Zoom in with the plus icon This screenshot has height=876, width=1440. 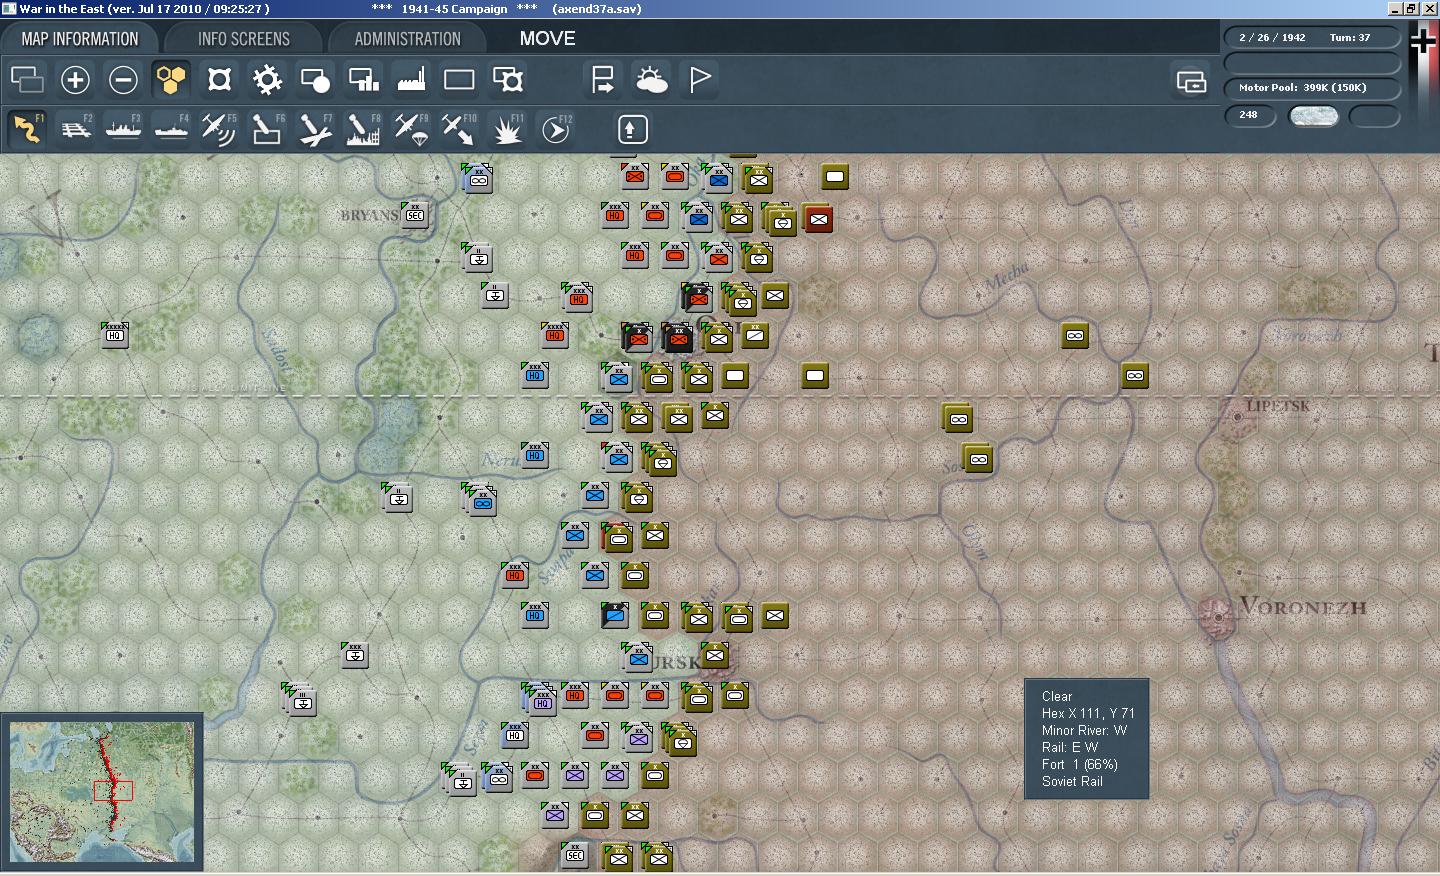coord(75,79)
